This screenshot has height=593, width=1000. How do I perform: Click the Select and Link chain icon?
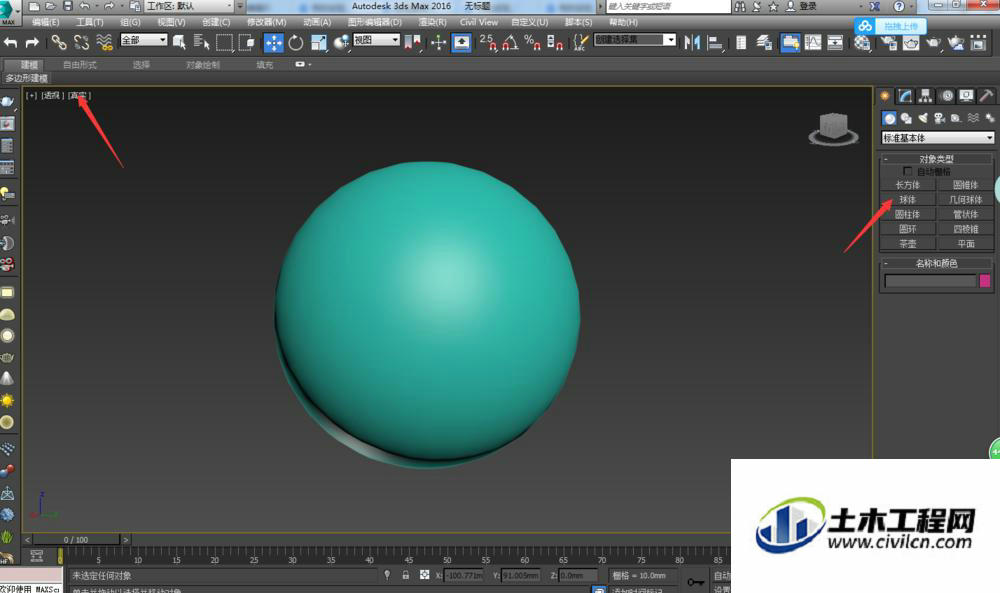click(59, 43)
